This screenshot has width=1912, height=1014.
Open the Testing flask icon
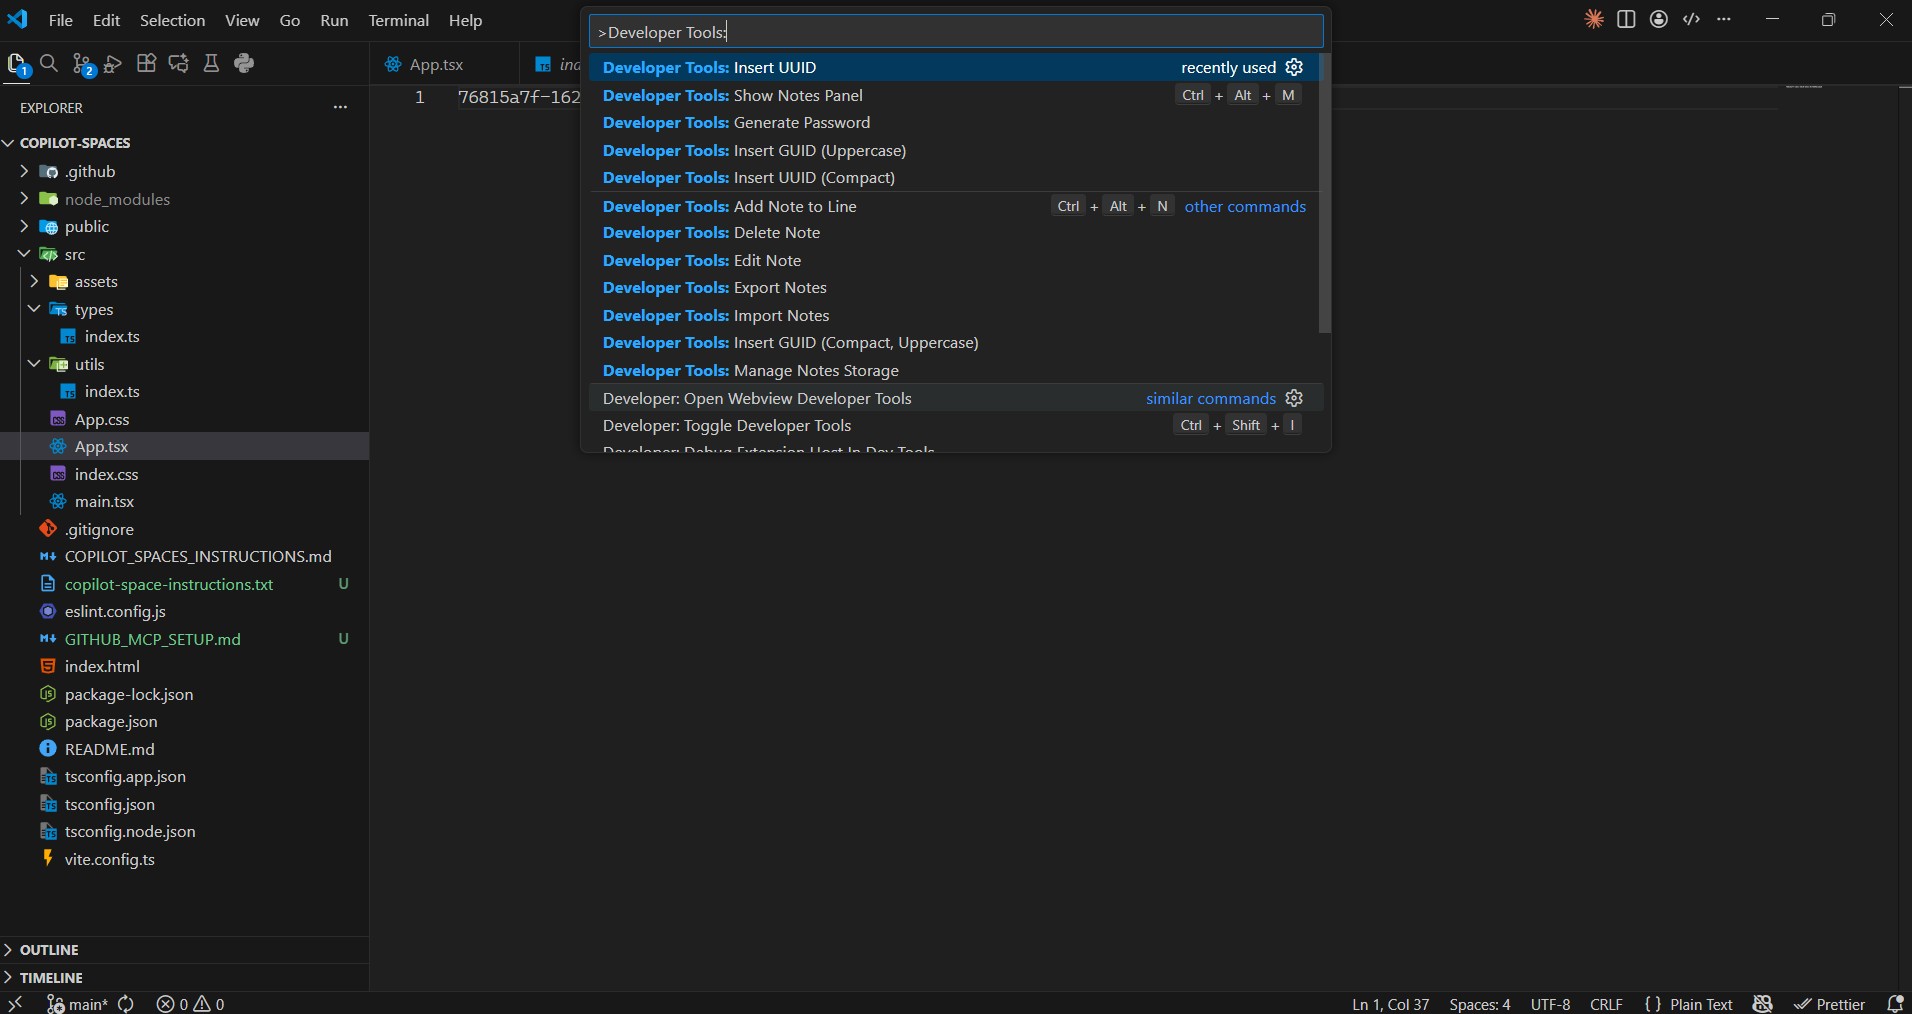pyautogui.click(x=211, y=64)
